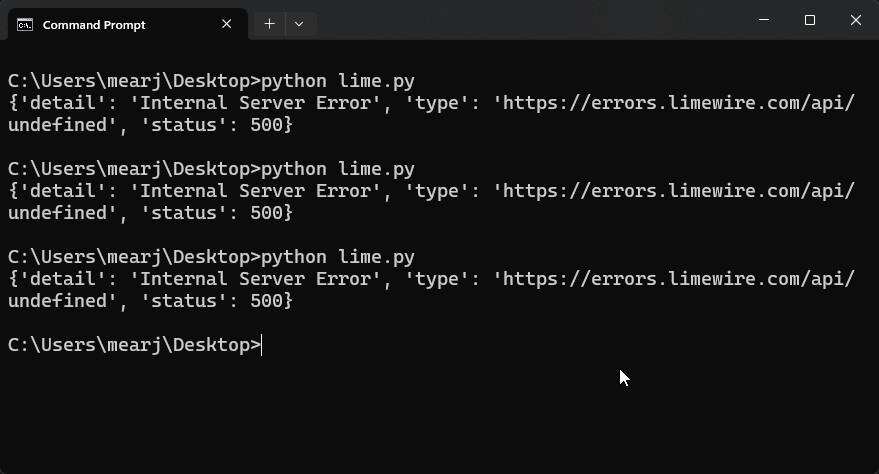879x474 pixels.
Task: Maximize the terminal window
Action: (810, 20)
